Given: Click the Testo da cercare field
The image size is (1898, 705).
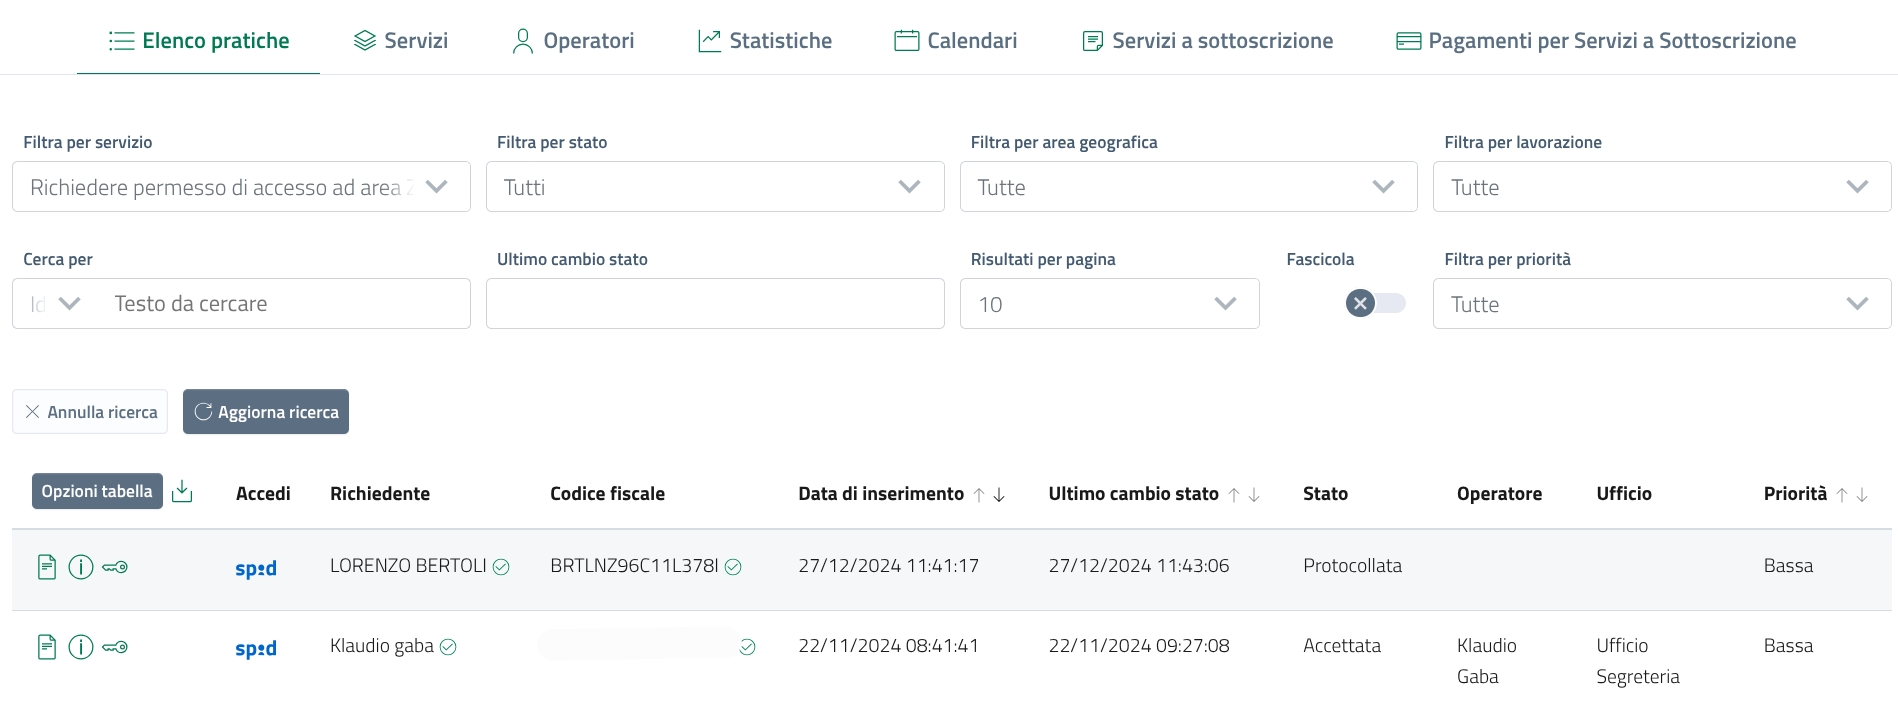Looking at the screenshot, I should (285, 304).
